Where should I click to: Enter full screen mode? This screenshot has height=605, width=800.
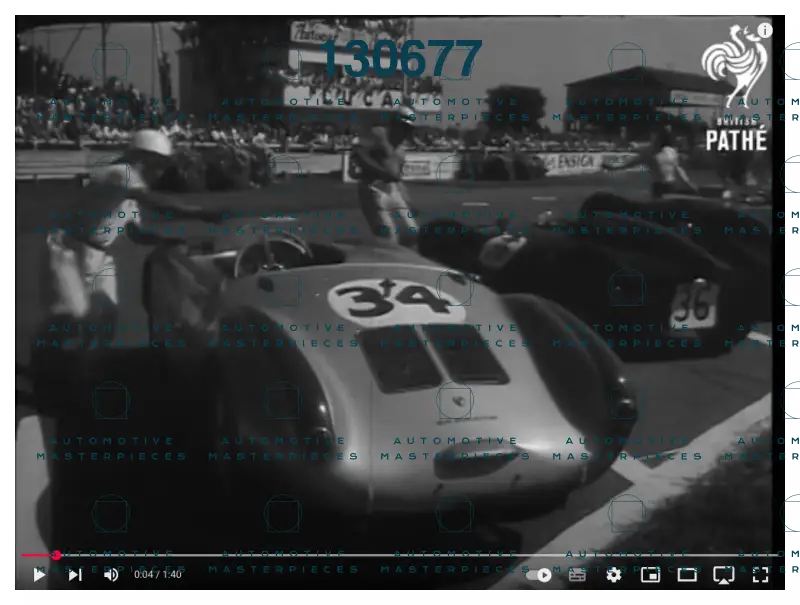[760, 575]
